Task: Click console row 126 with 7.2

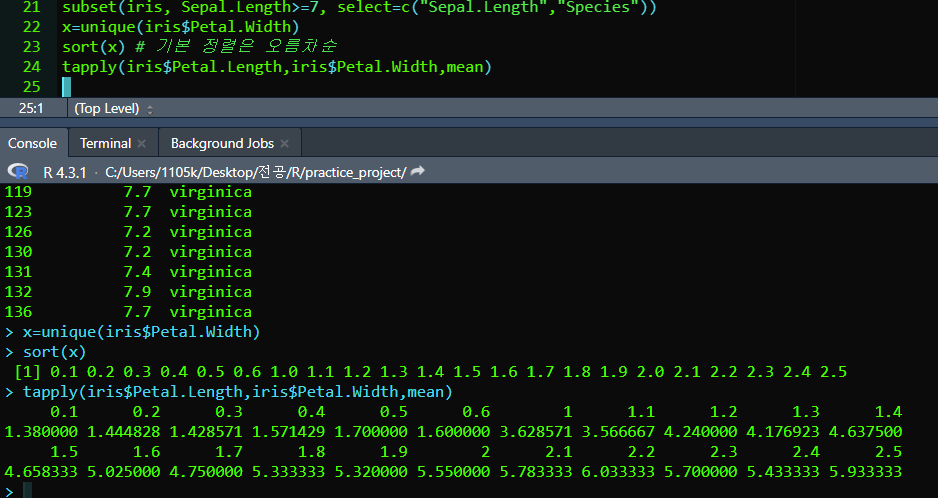Action: (x=128, y=232)
